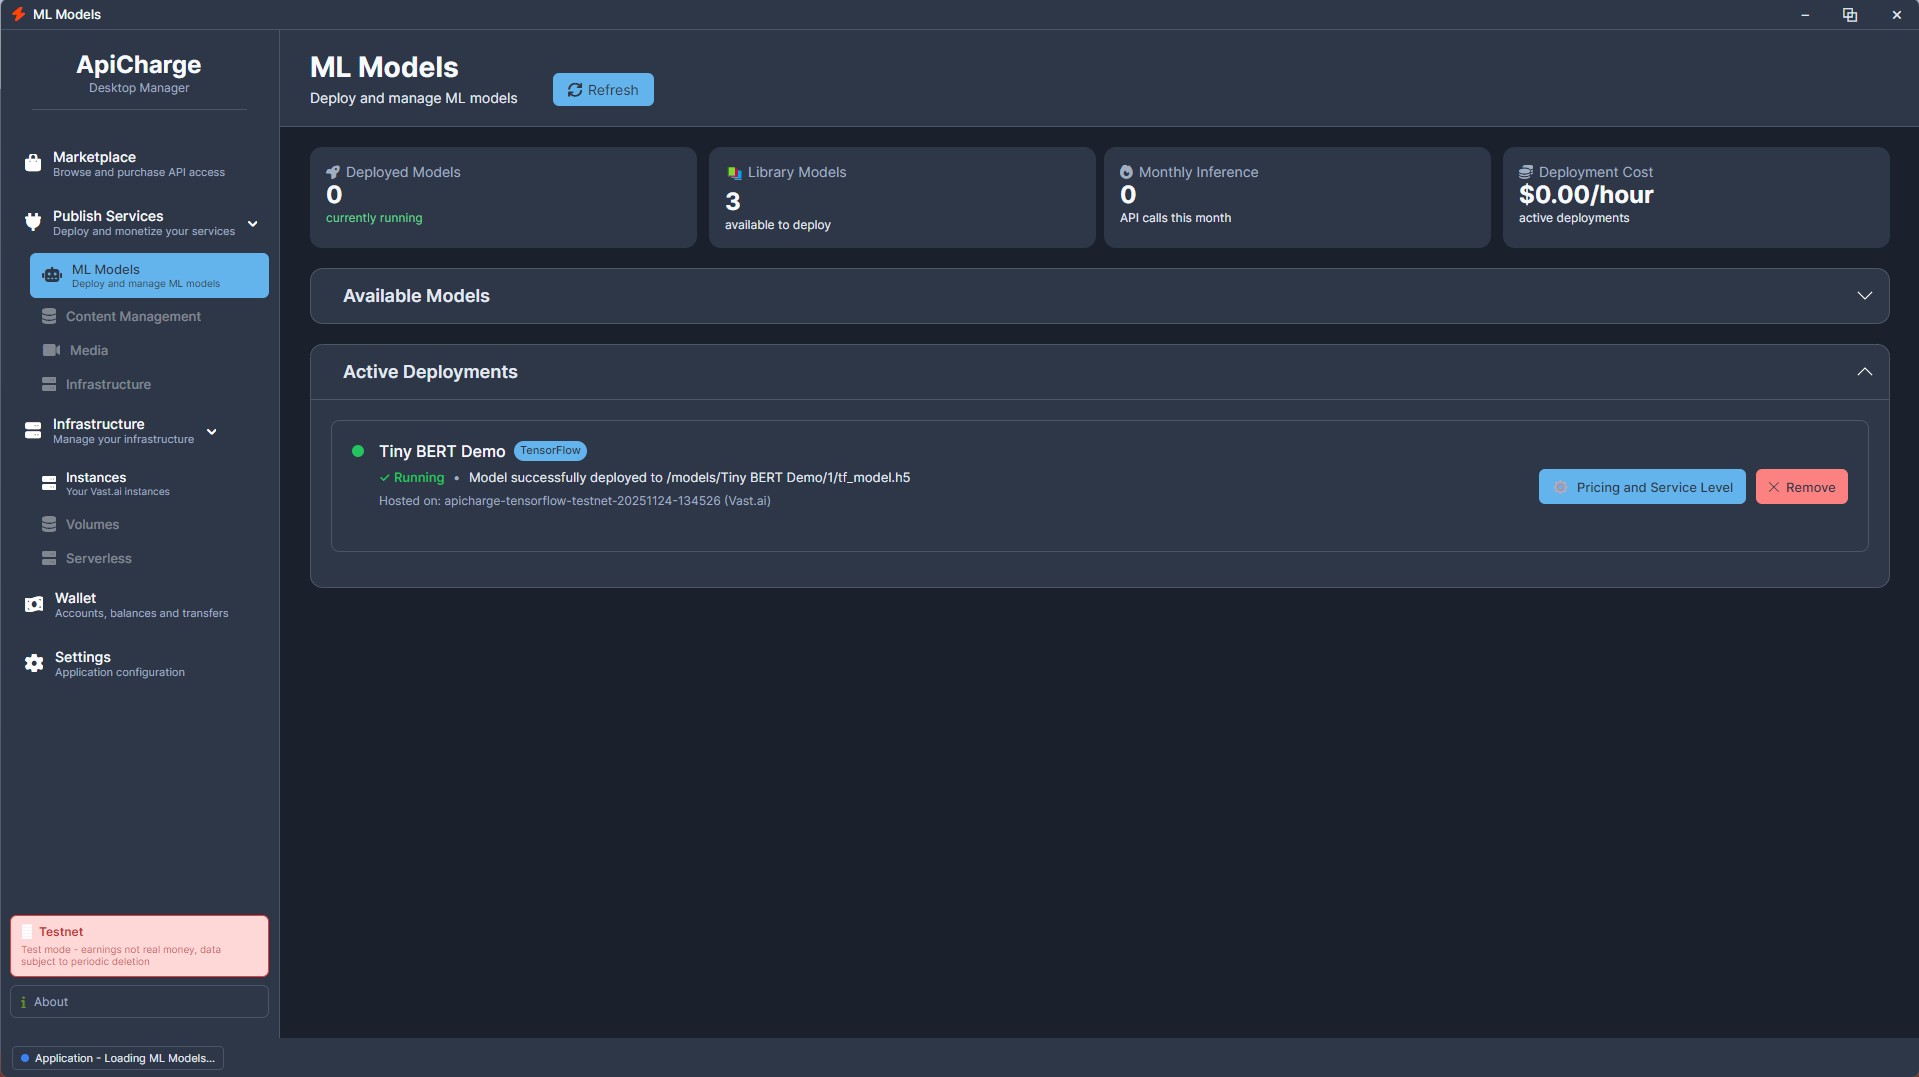Select the Media icon in the sidebar
This screenshot has height=1077, width=1919.
[49, 350]
